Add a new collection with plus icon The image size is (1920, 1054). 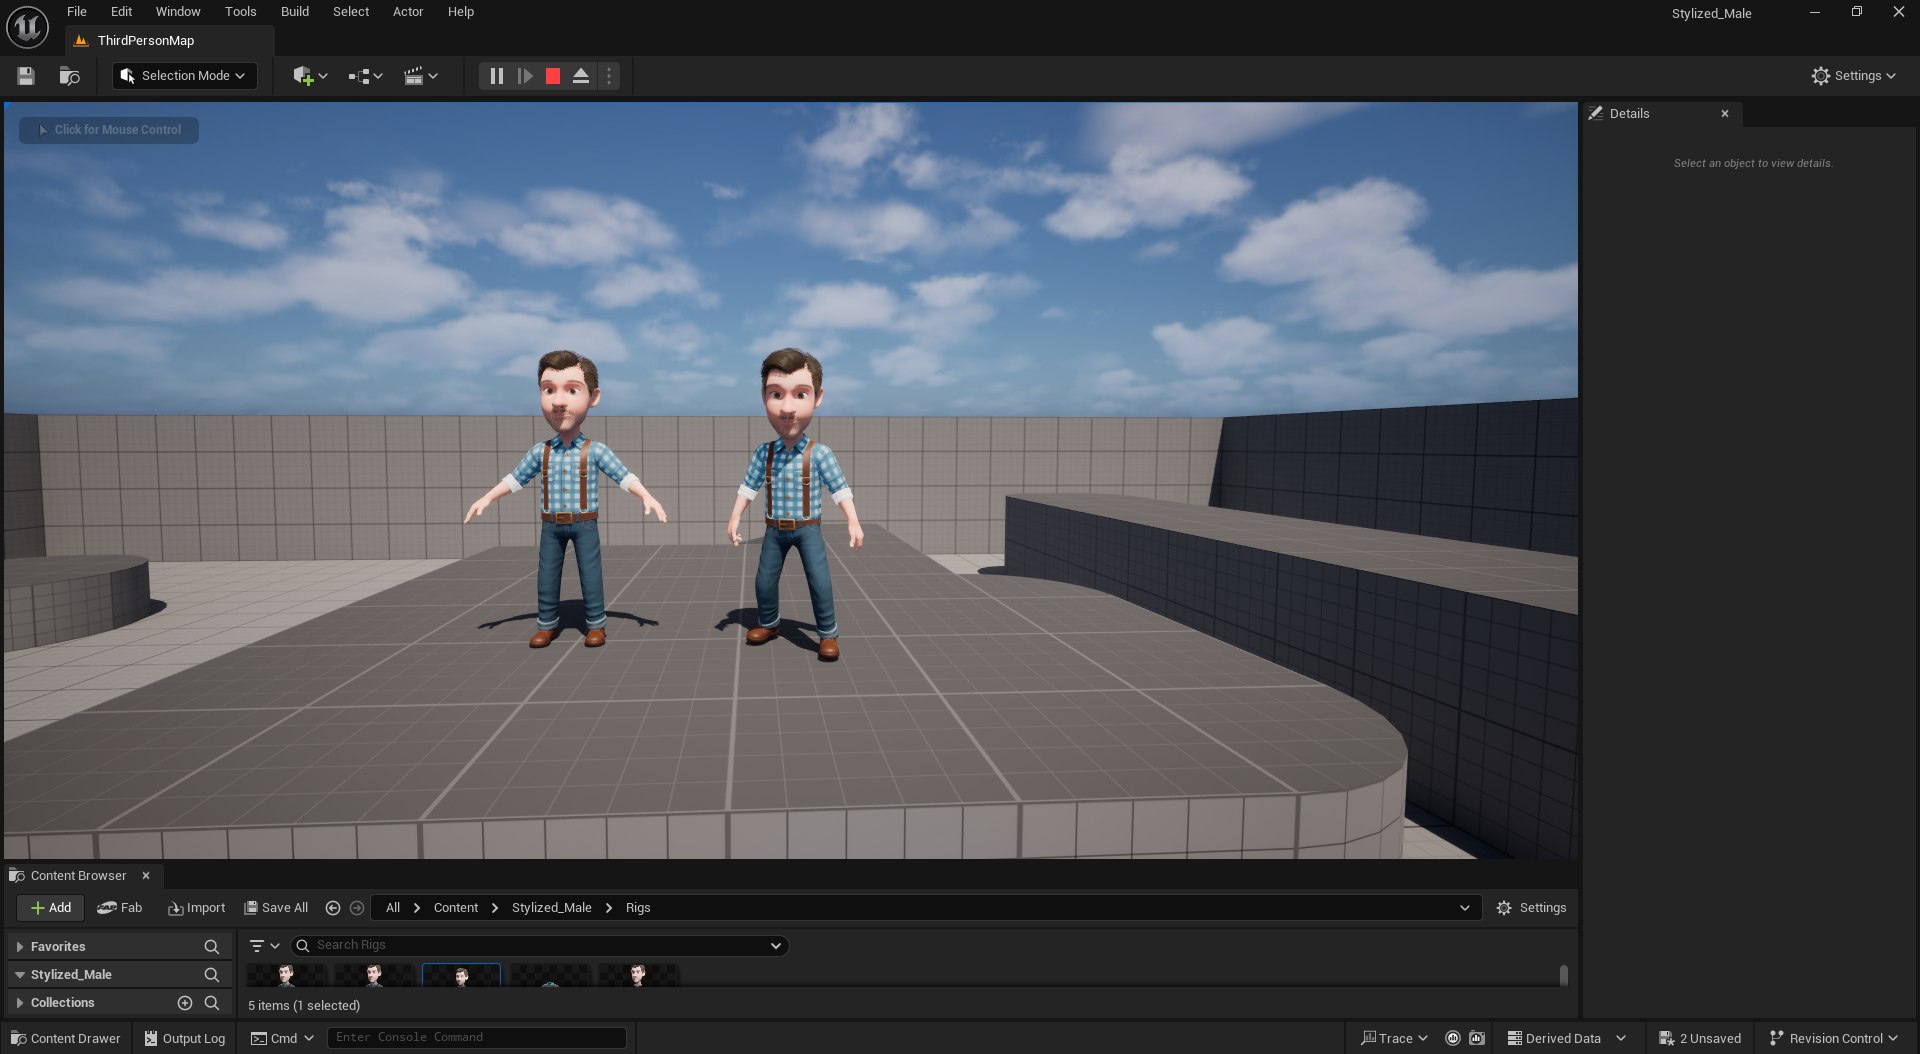click(x=184, y=1003)
